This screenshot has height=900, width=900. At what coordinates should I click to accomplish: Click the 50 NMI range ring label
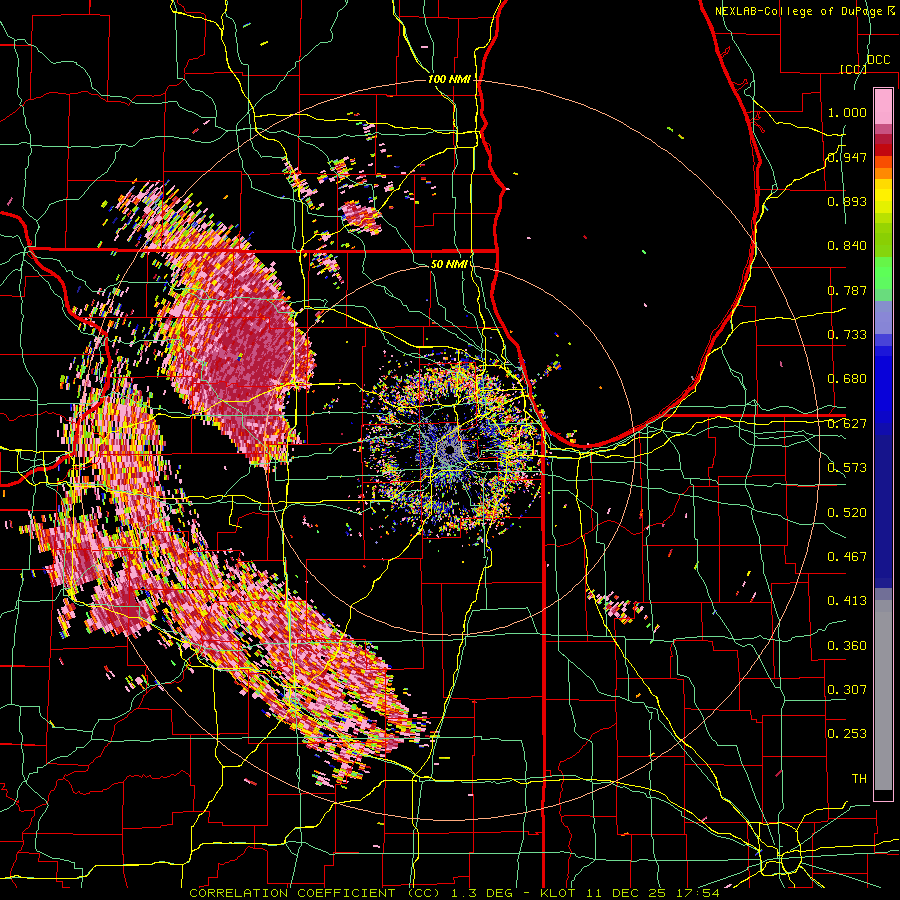(x=449, y=264)
